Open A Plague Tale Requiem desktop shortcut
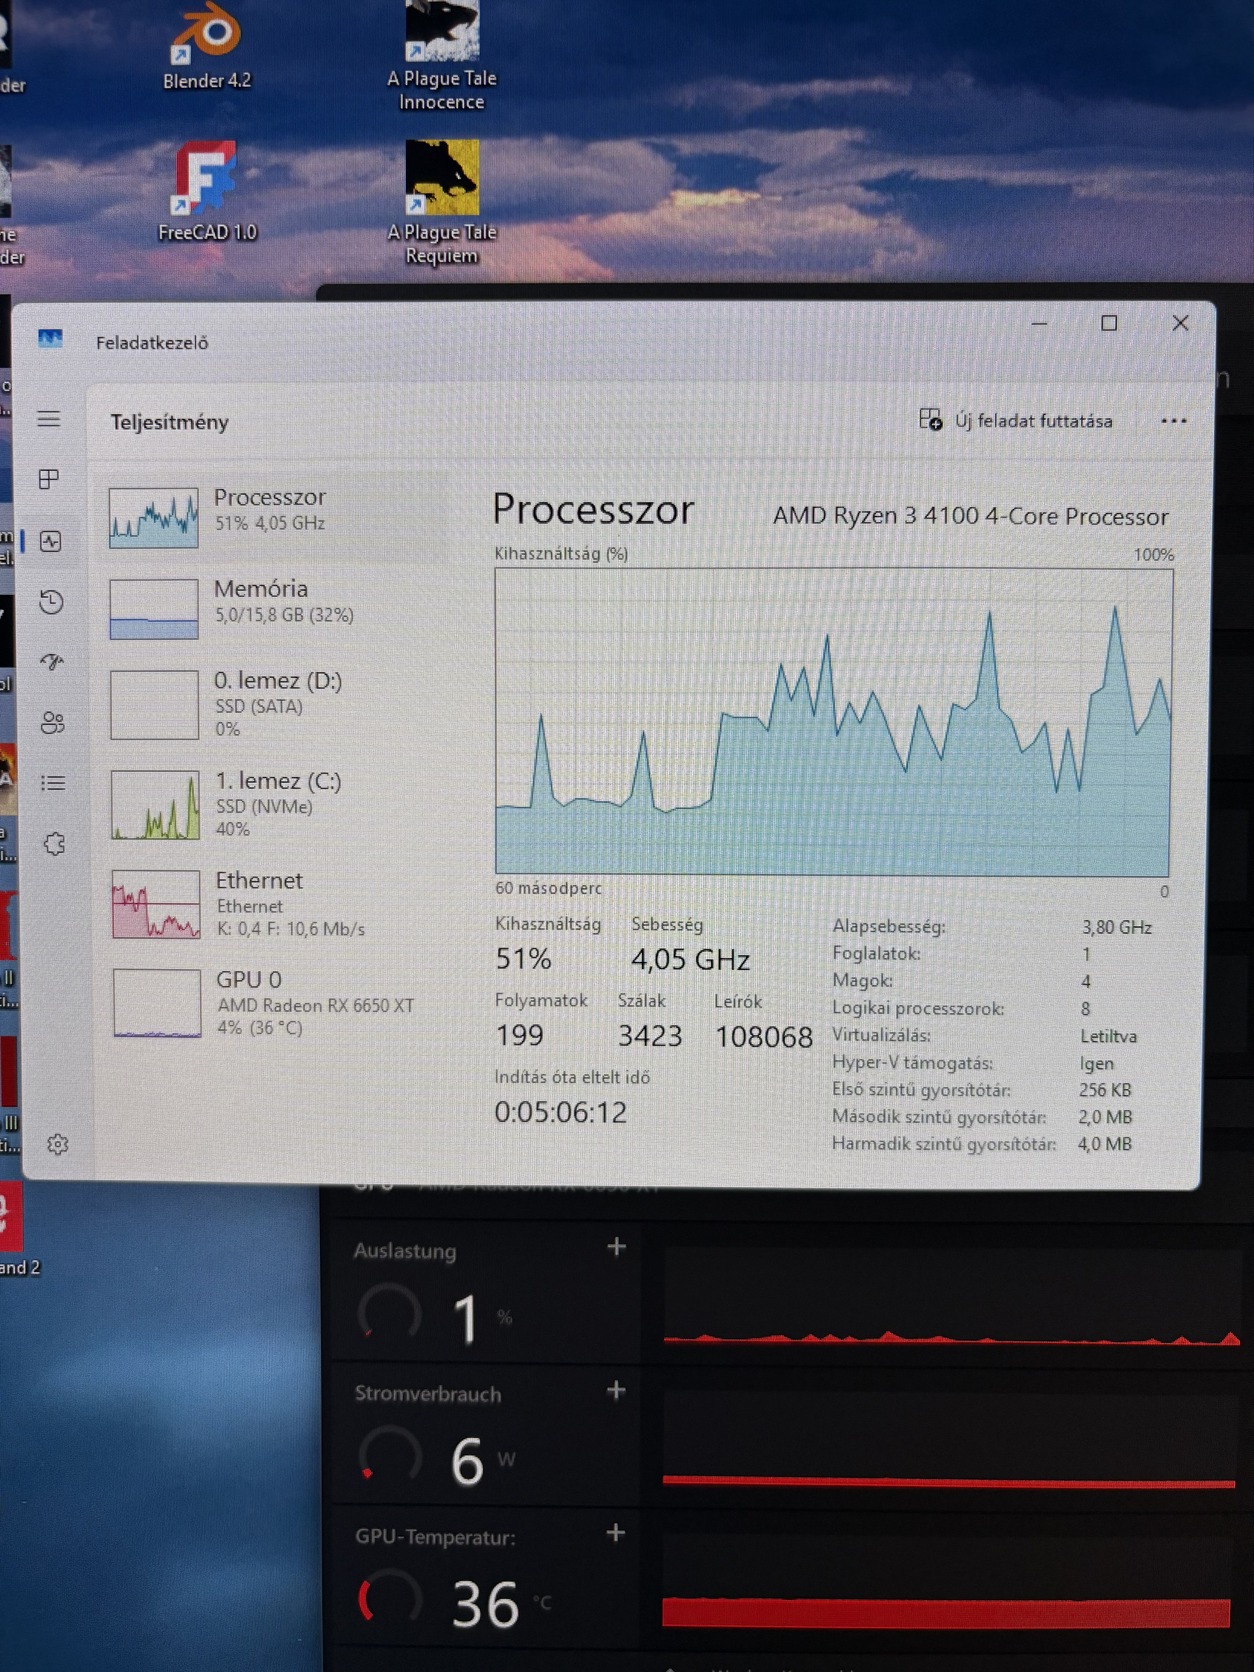 pyautogui.click(x=442, y=203)
